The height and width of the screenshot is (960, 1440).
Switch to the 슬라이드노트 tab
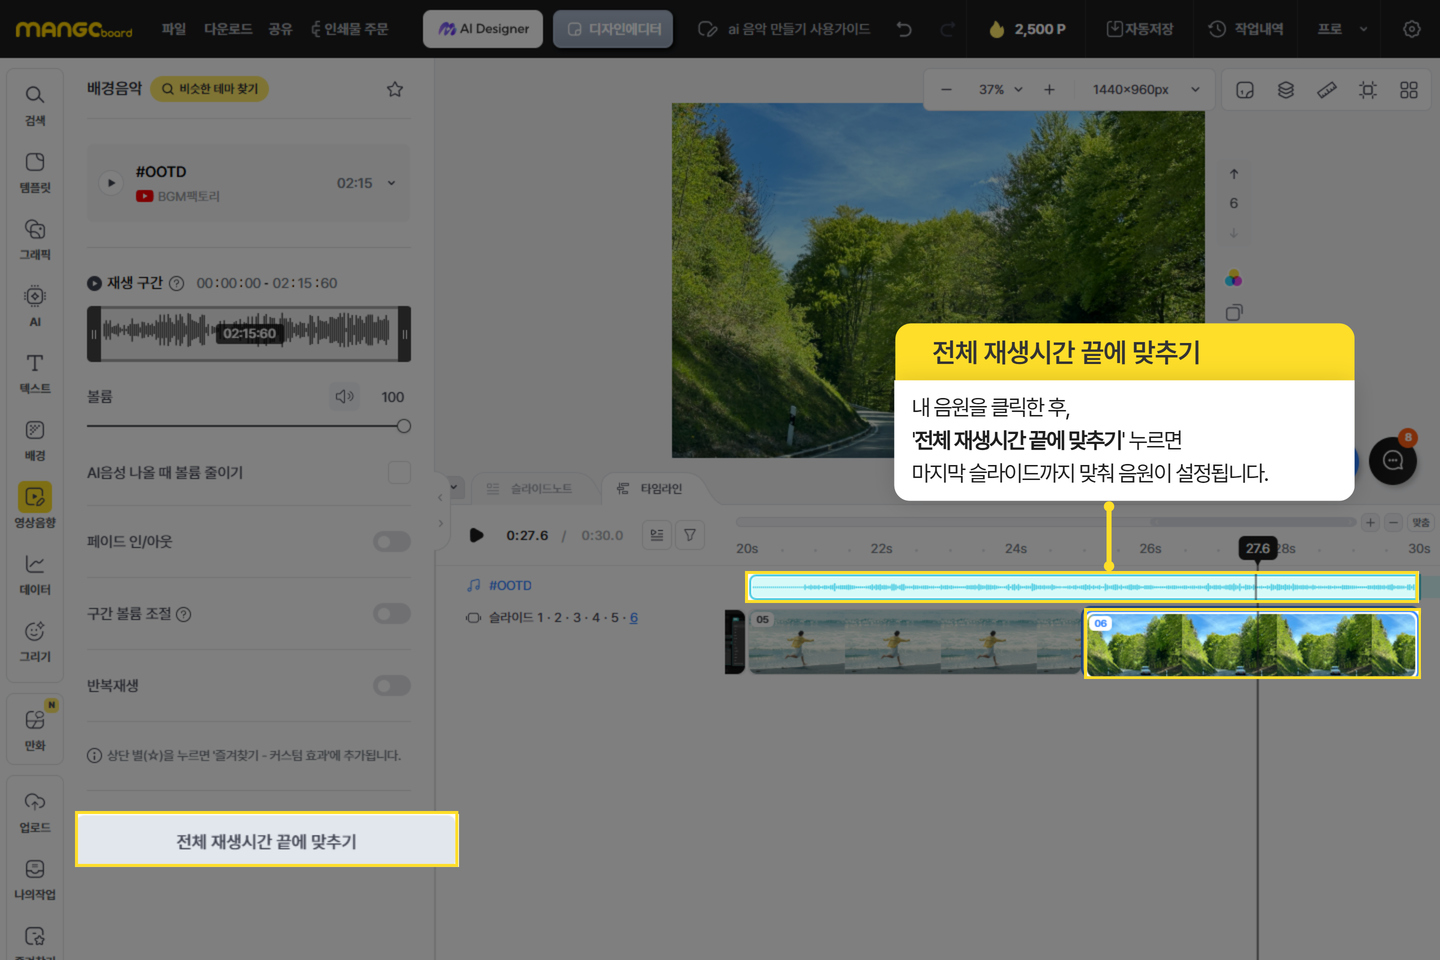(x=530, y=489)
